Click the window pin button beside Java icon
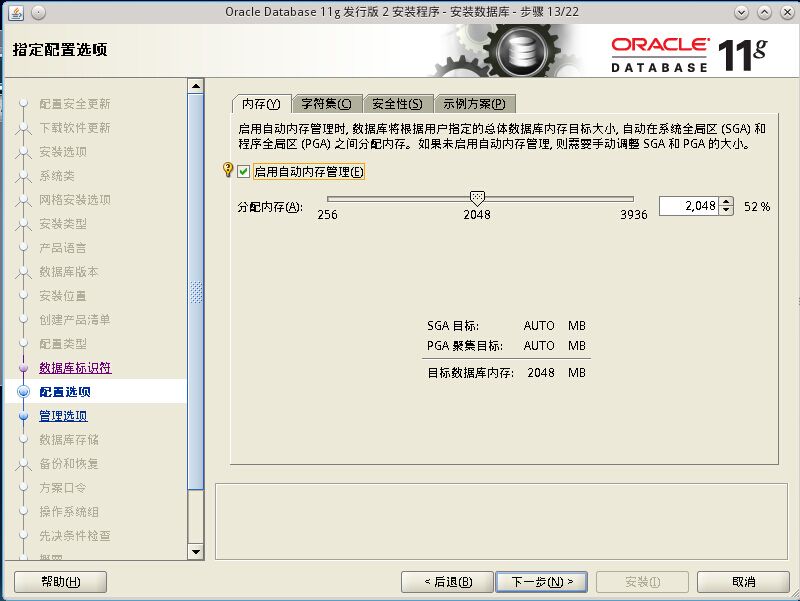800x601 pixels. (x=38, y=12)
